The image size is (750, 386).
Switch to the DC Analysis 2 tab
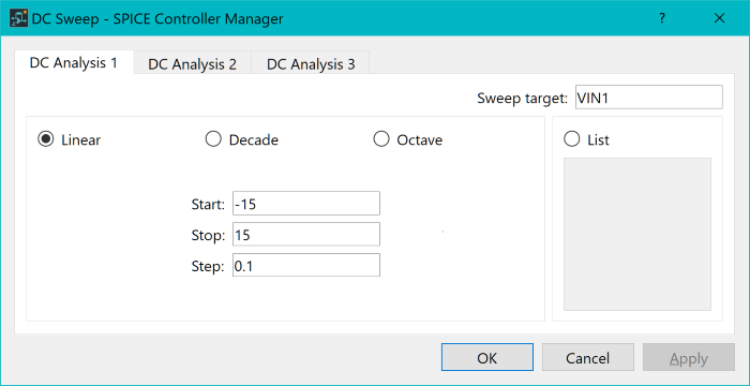[x=192, y=64]
